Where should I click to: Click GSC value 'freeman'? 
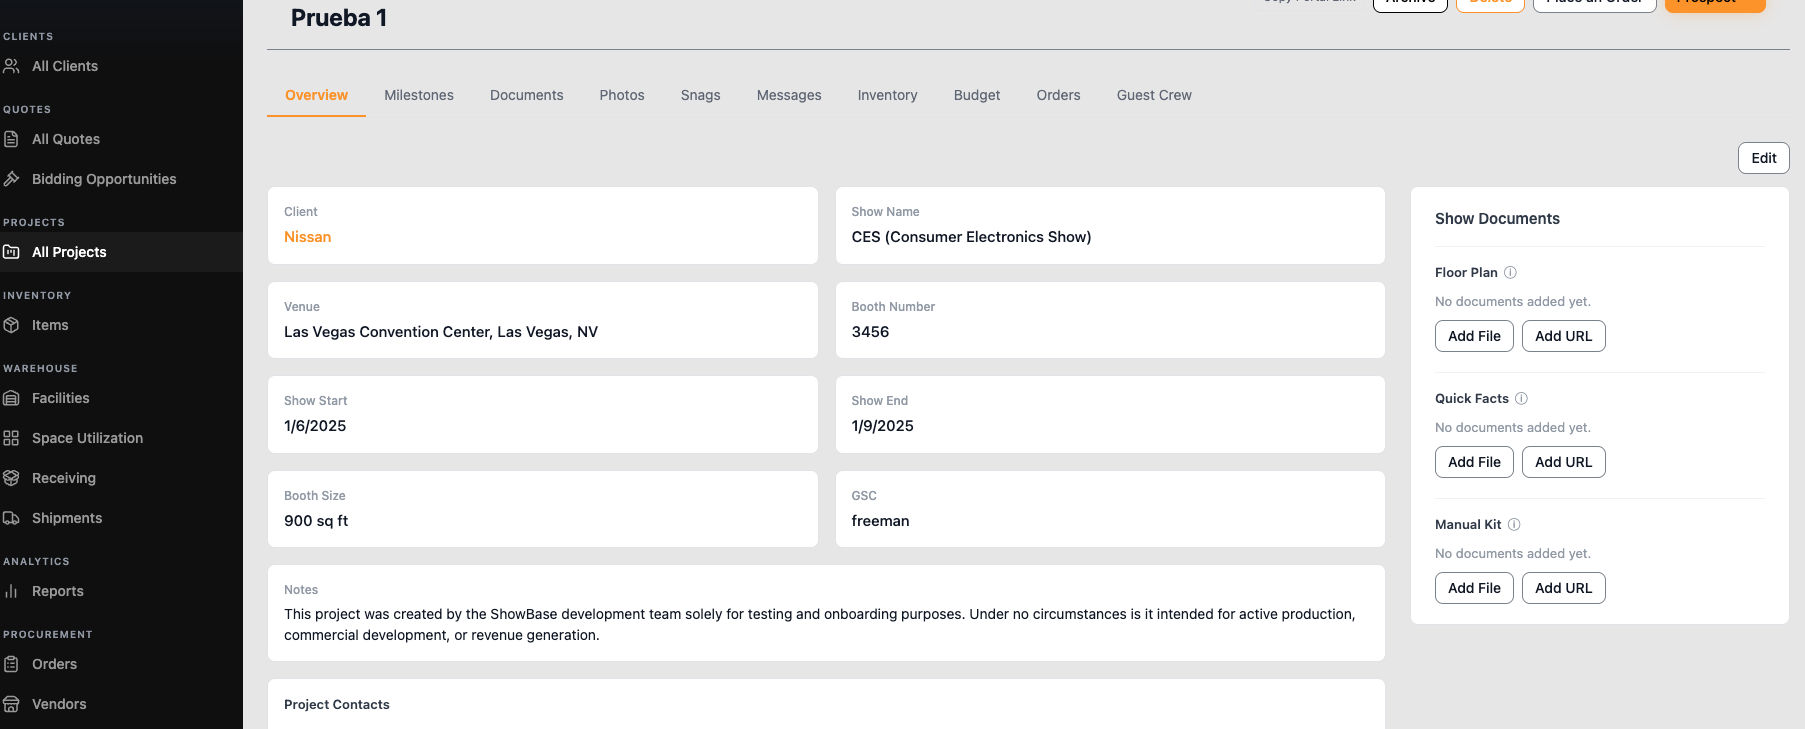880,521
